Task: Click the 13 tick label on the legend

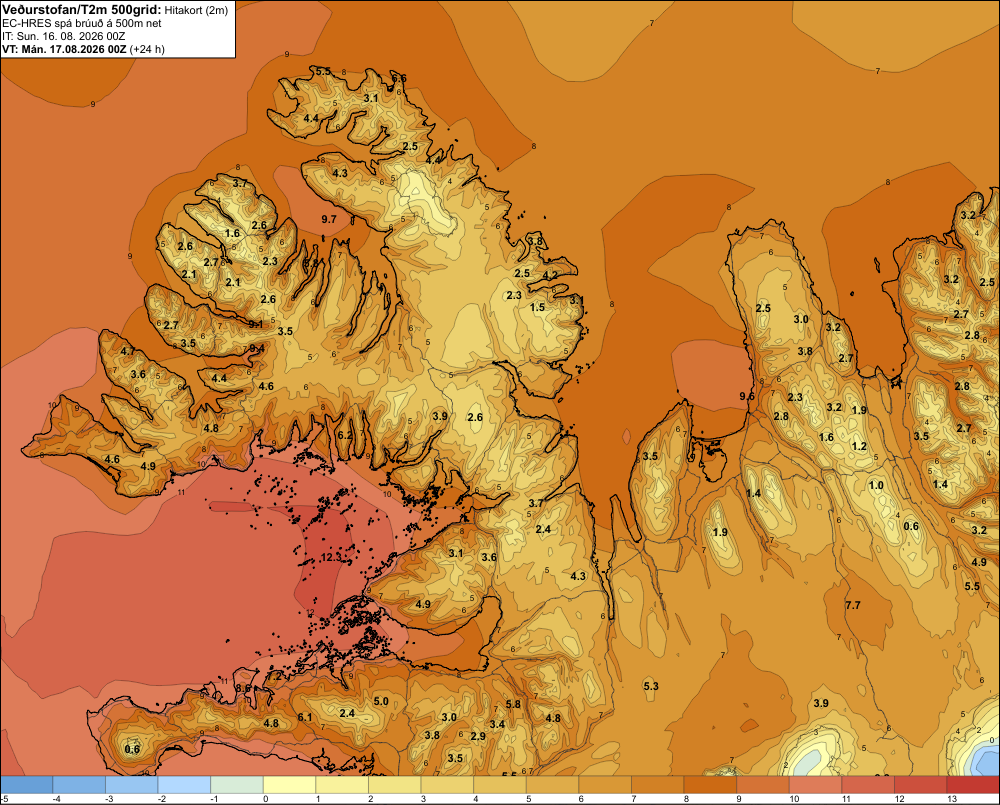Action: click(x=952, y=799)
